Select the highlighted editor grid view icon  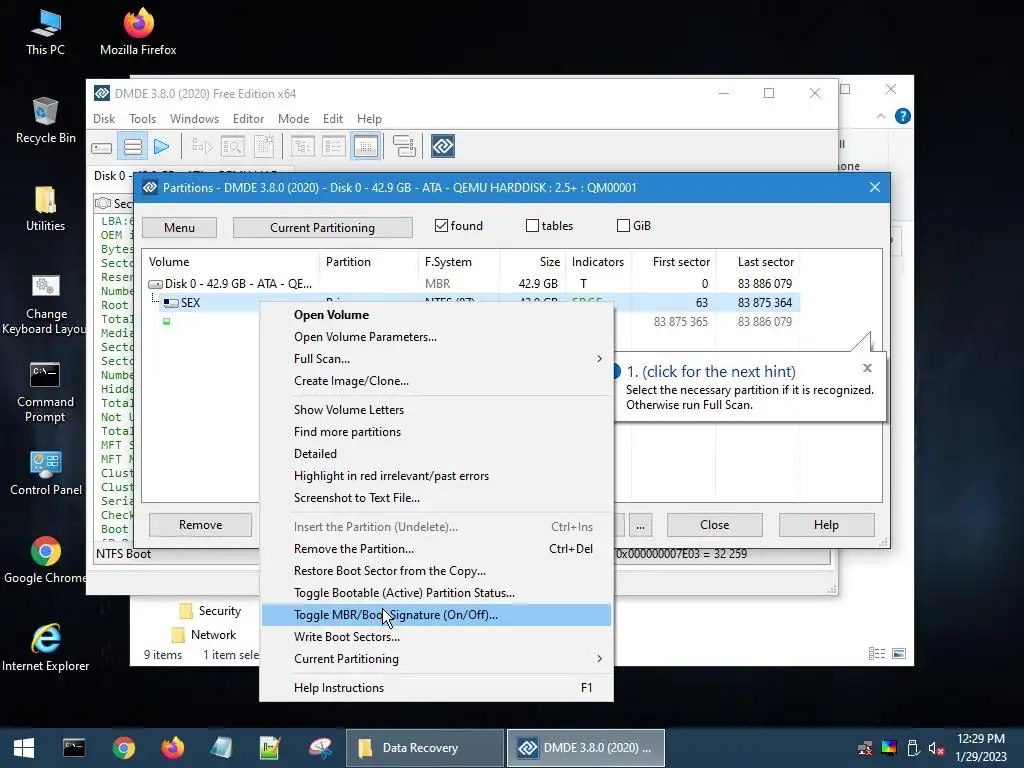pyautogui.click(x=366, y=147)
